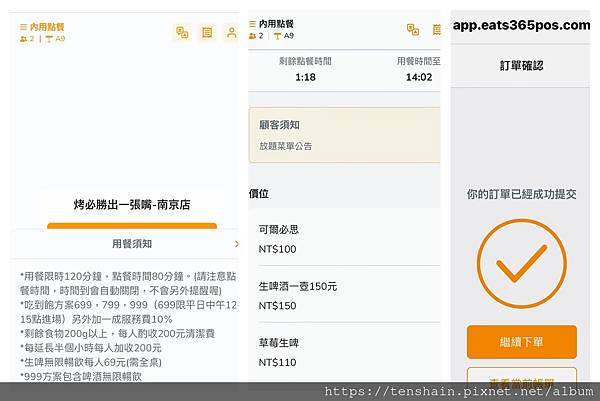This screenshot has height=401, width=600.
Task: Click 繼續下單 orange button
Action: click(x=522, y=342)
